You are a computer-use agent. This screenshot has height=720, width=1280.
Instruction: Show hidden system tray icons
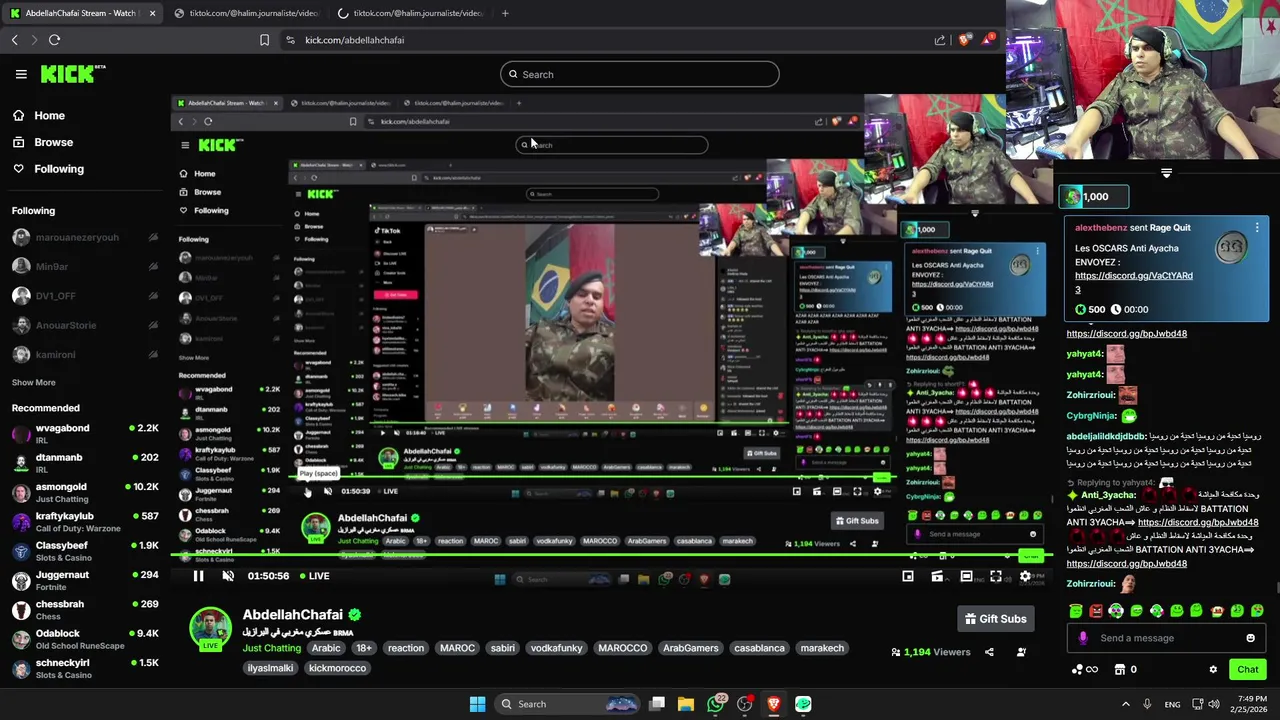tap(1125, 704)
